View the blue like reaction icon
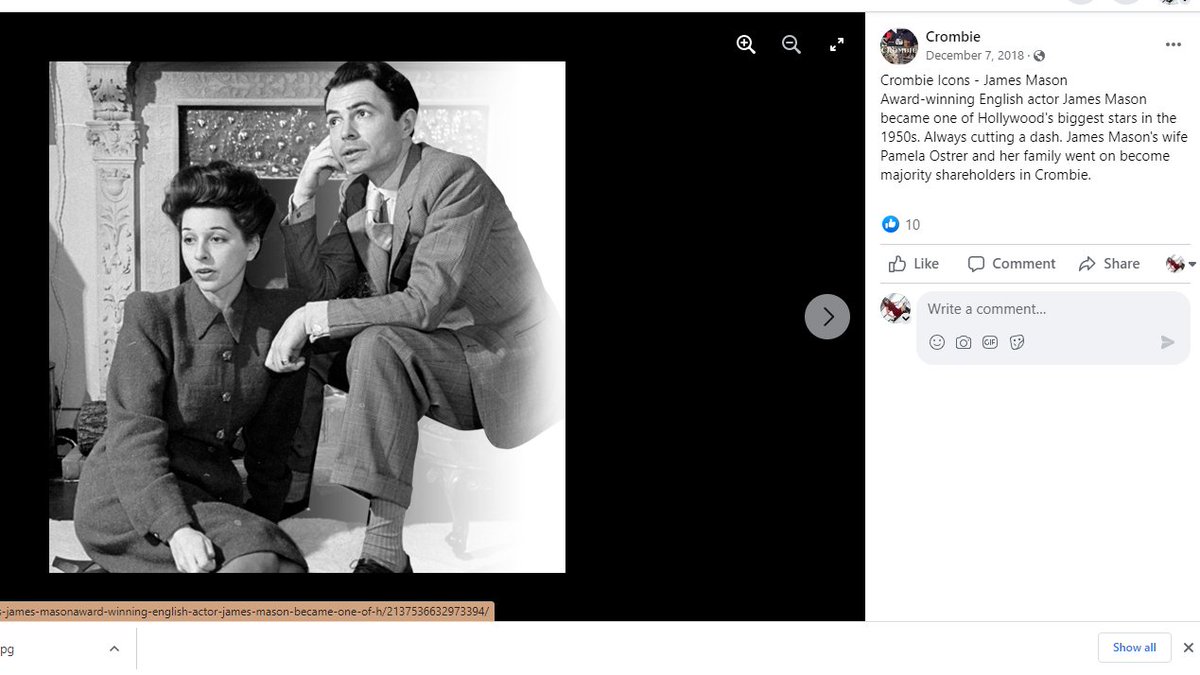 [890, 224]
